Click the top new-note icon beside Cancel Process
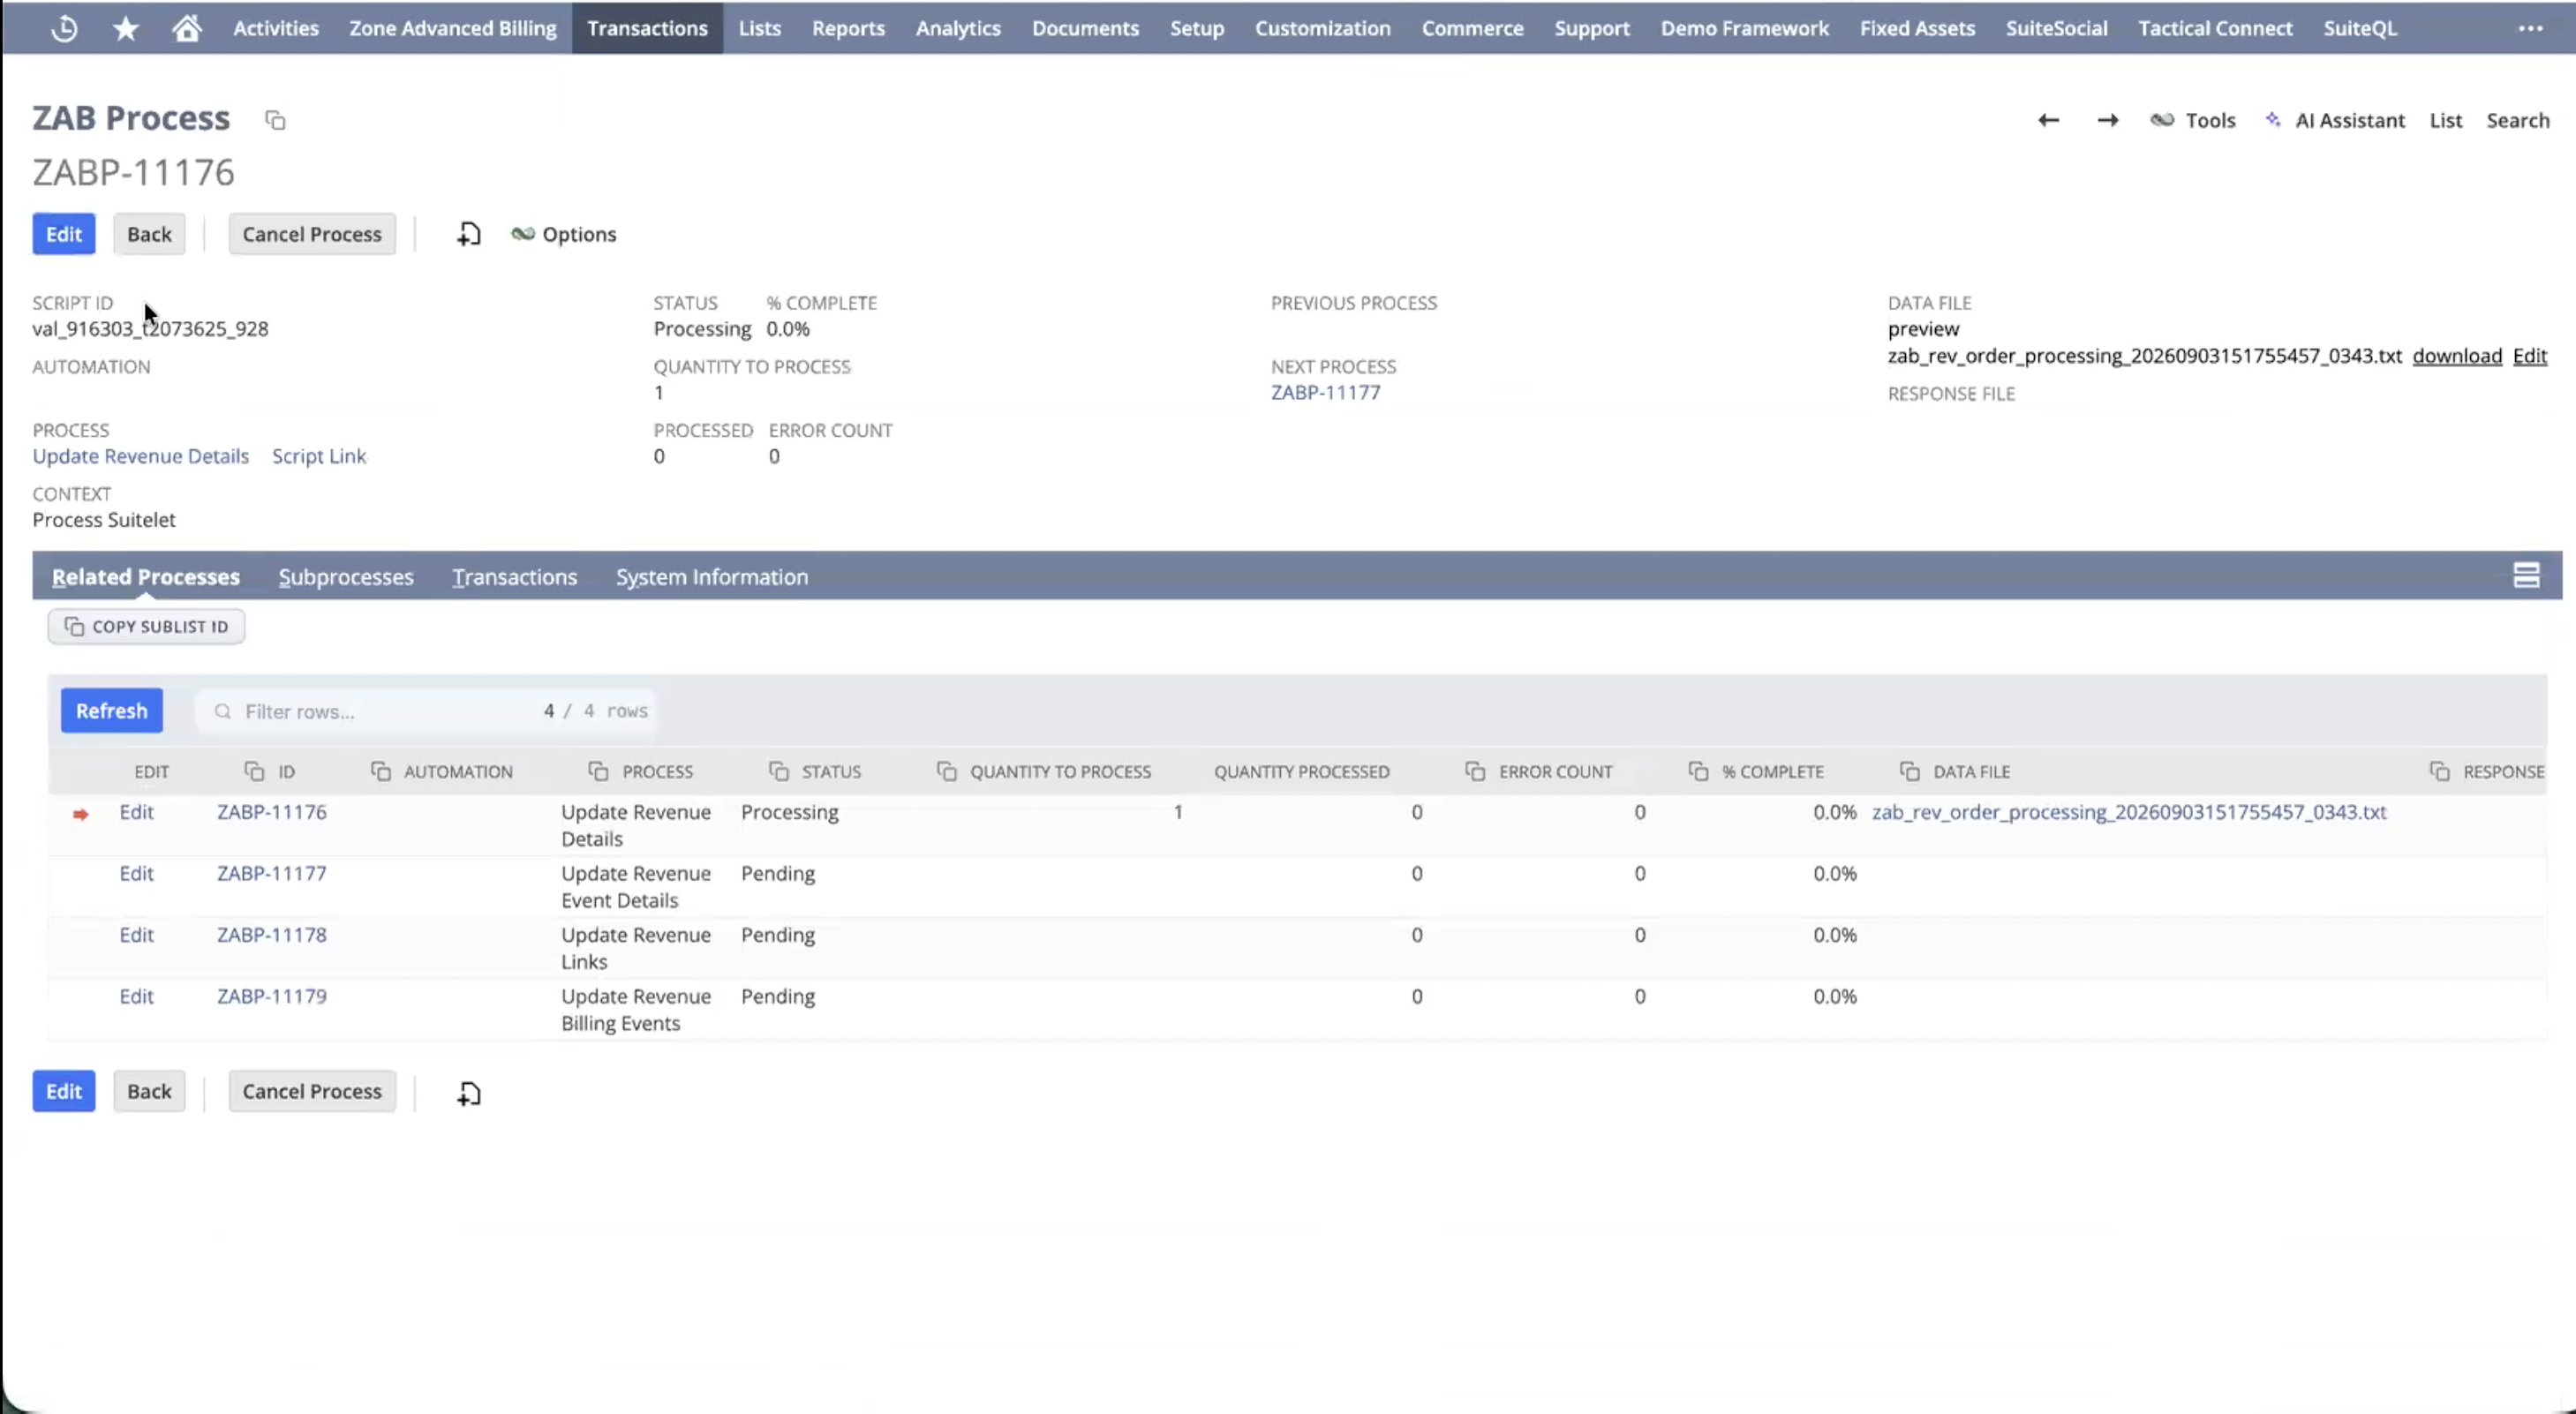Viewport: 2576px width, 1414px height. pyautogui.click(x=469, y=234)
